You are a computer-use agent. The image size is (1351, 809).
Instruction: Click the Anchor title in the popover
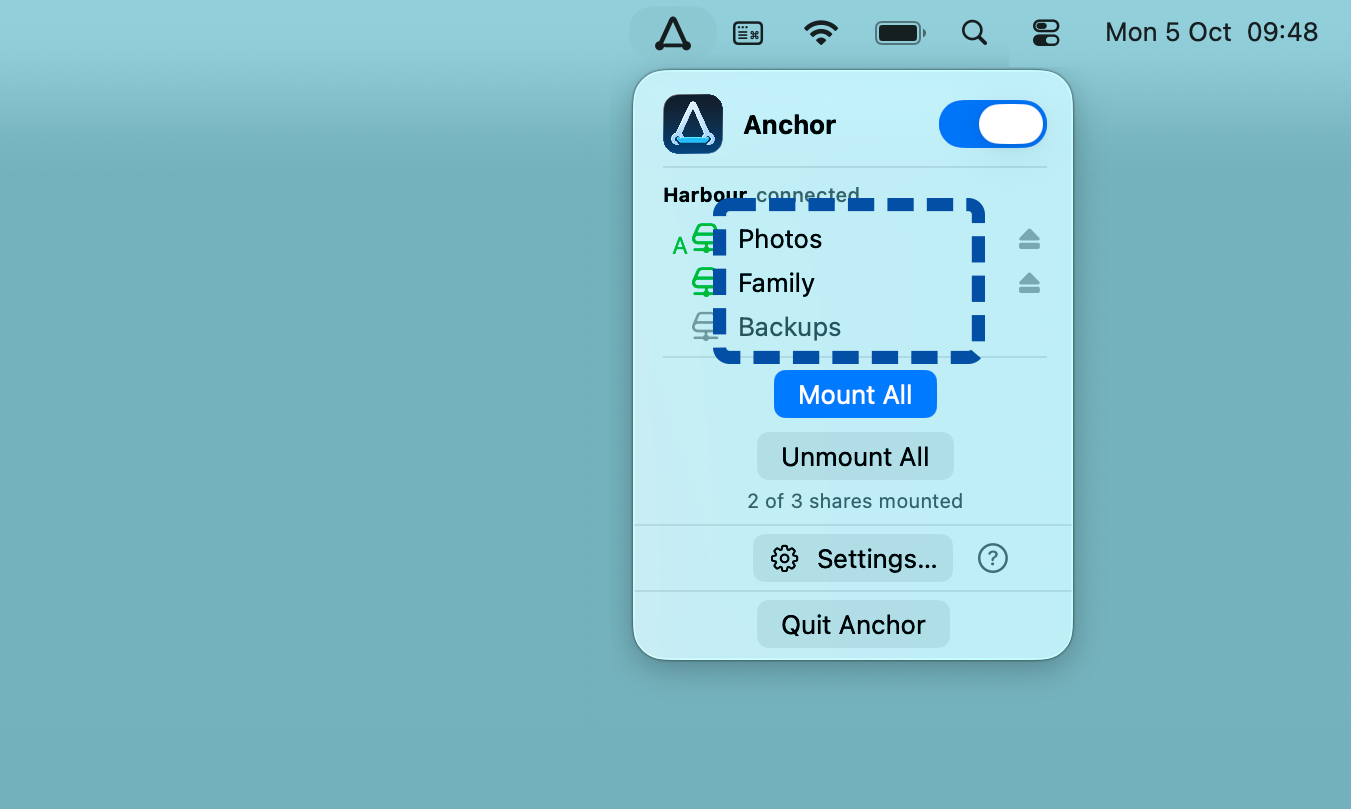790,125
